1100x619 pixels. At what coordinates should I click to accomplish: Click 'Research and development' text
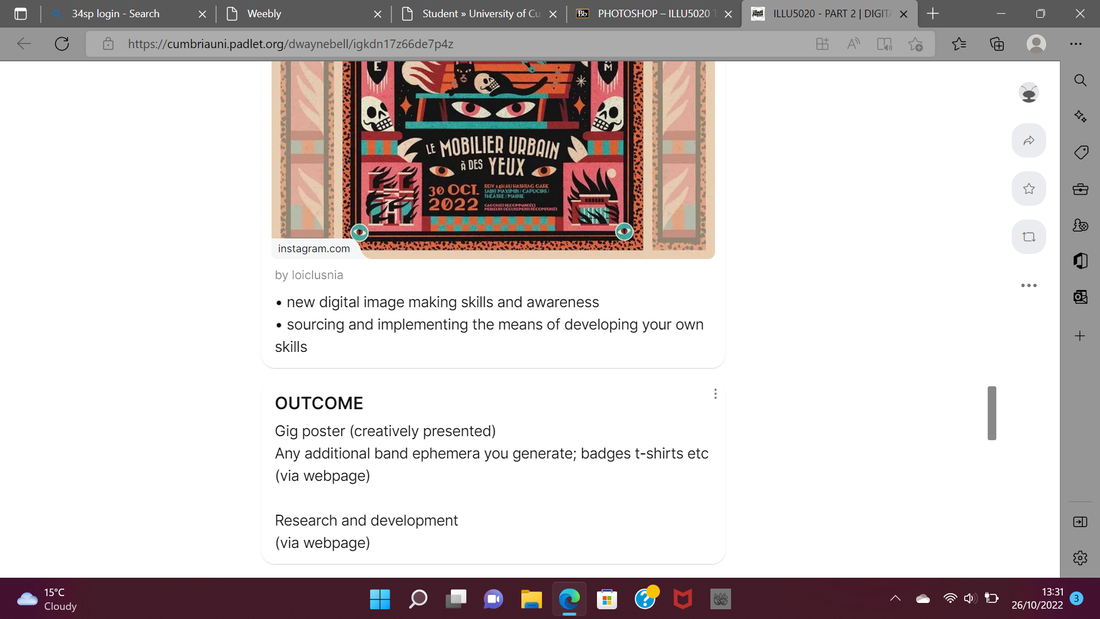(366, 521)
